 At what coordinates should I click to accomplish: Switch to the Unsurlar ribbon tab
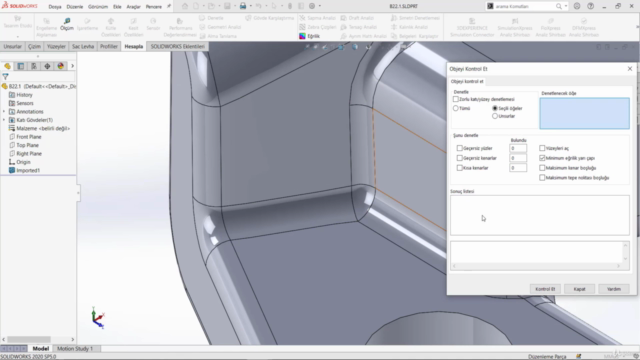pos(12,47)
